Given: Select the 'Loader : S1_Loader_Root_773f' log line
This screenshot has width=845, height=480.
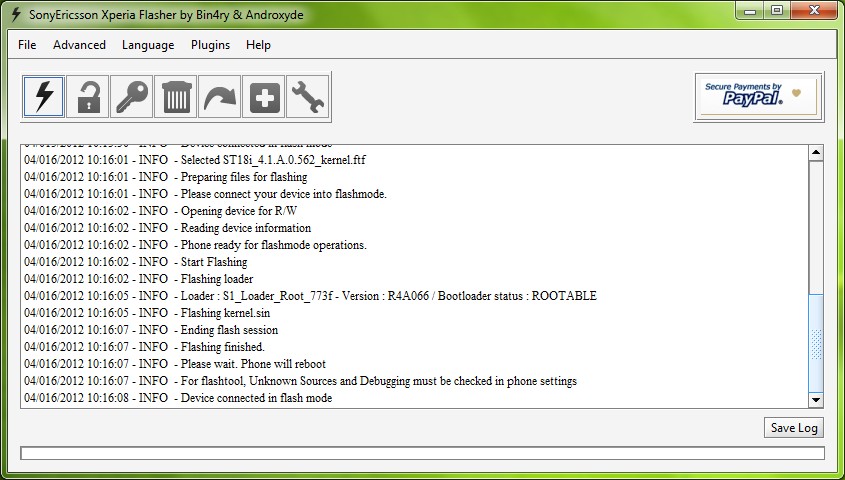Looking at the screenshot, I should tap(310, 296).
